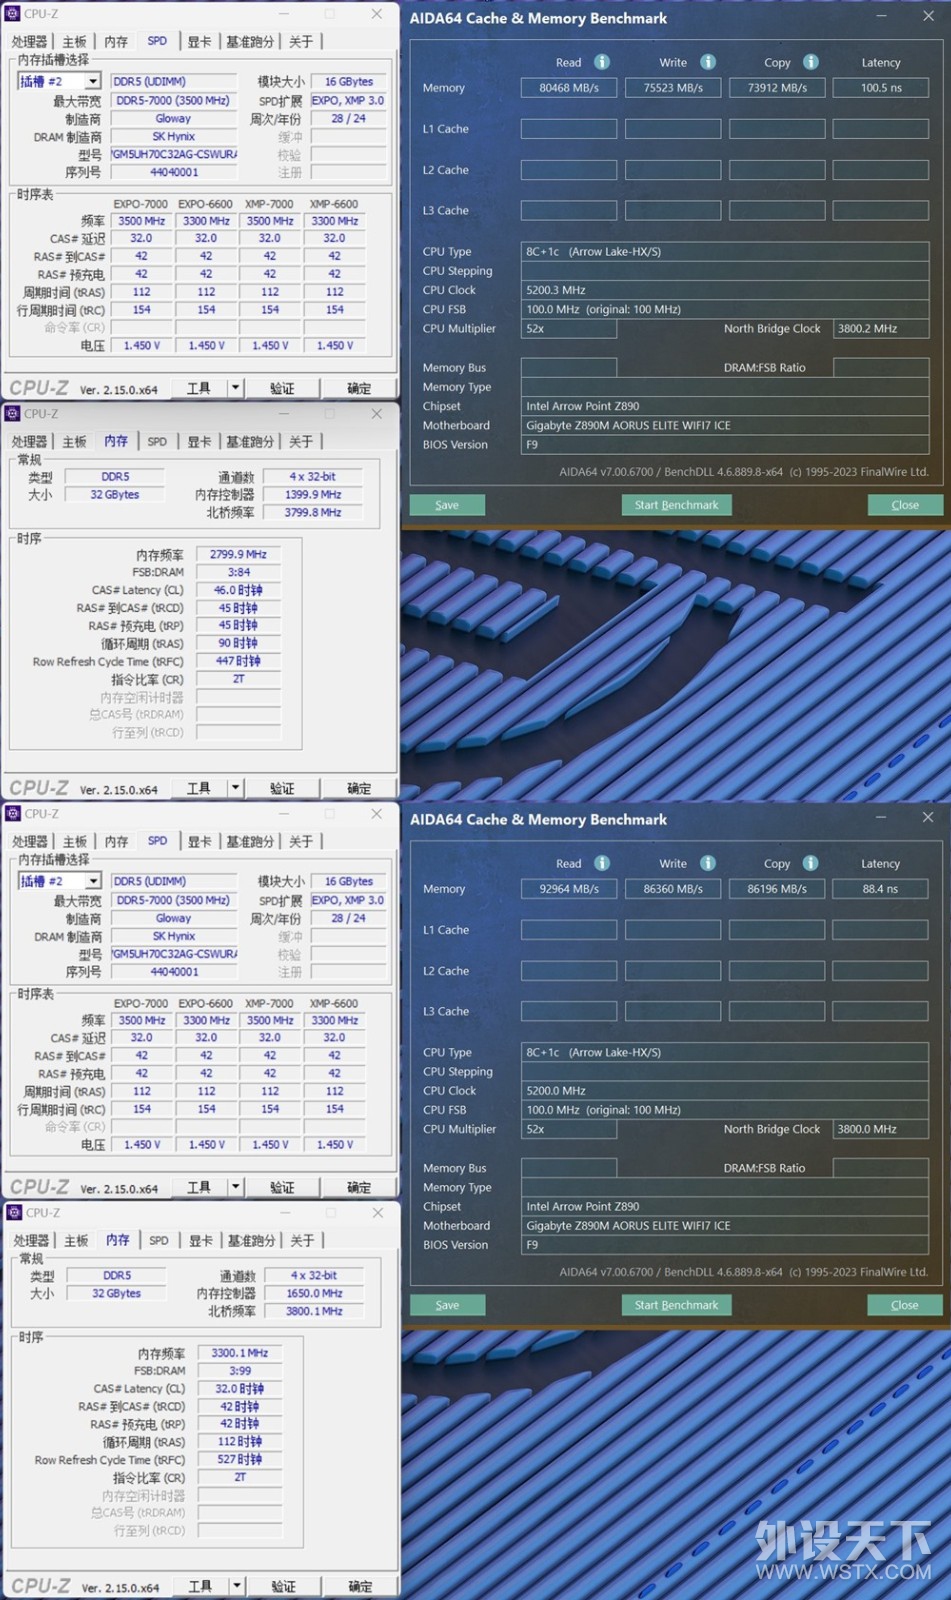Expand 工具 dropdown arrow in the 3300.1 MHz CPU-Z window
The height and width of the screenshot is (1600, 951).
click(x=237, y=1586)
